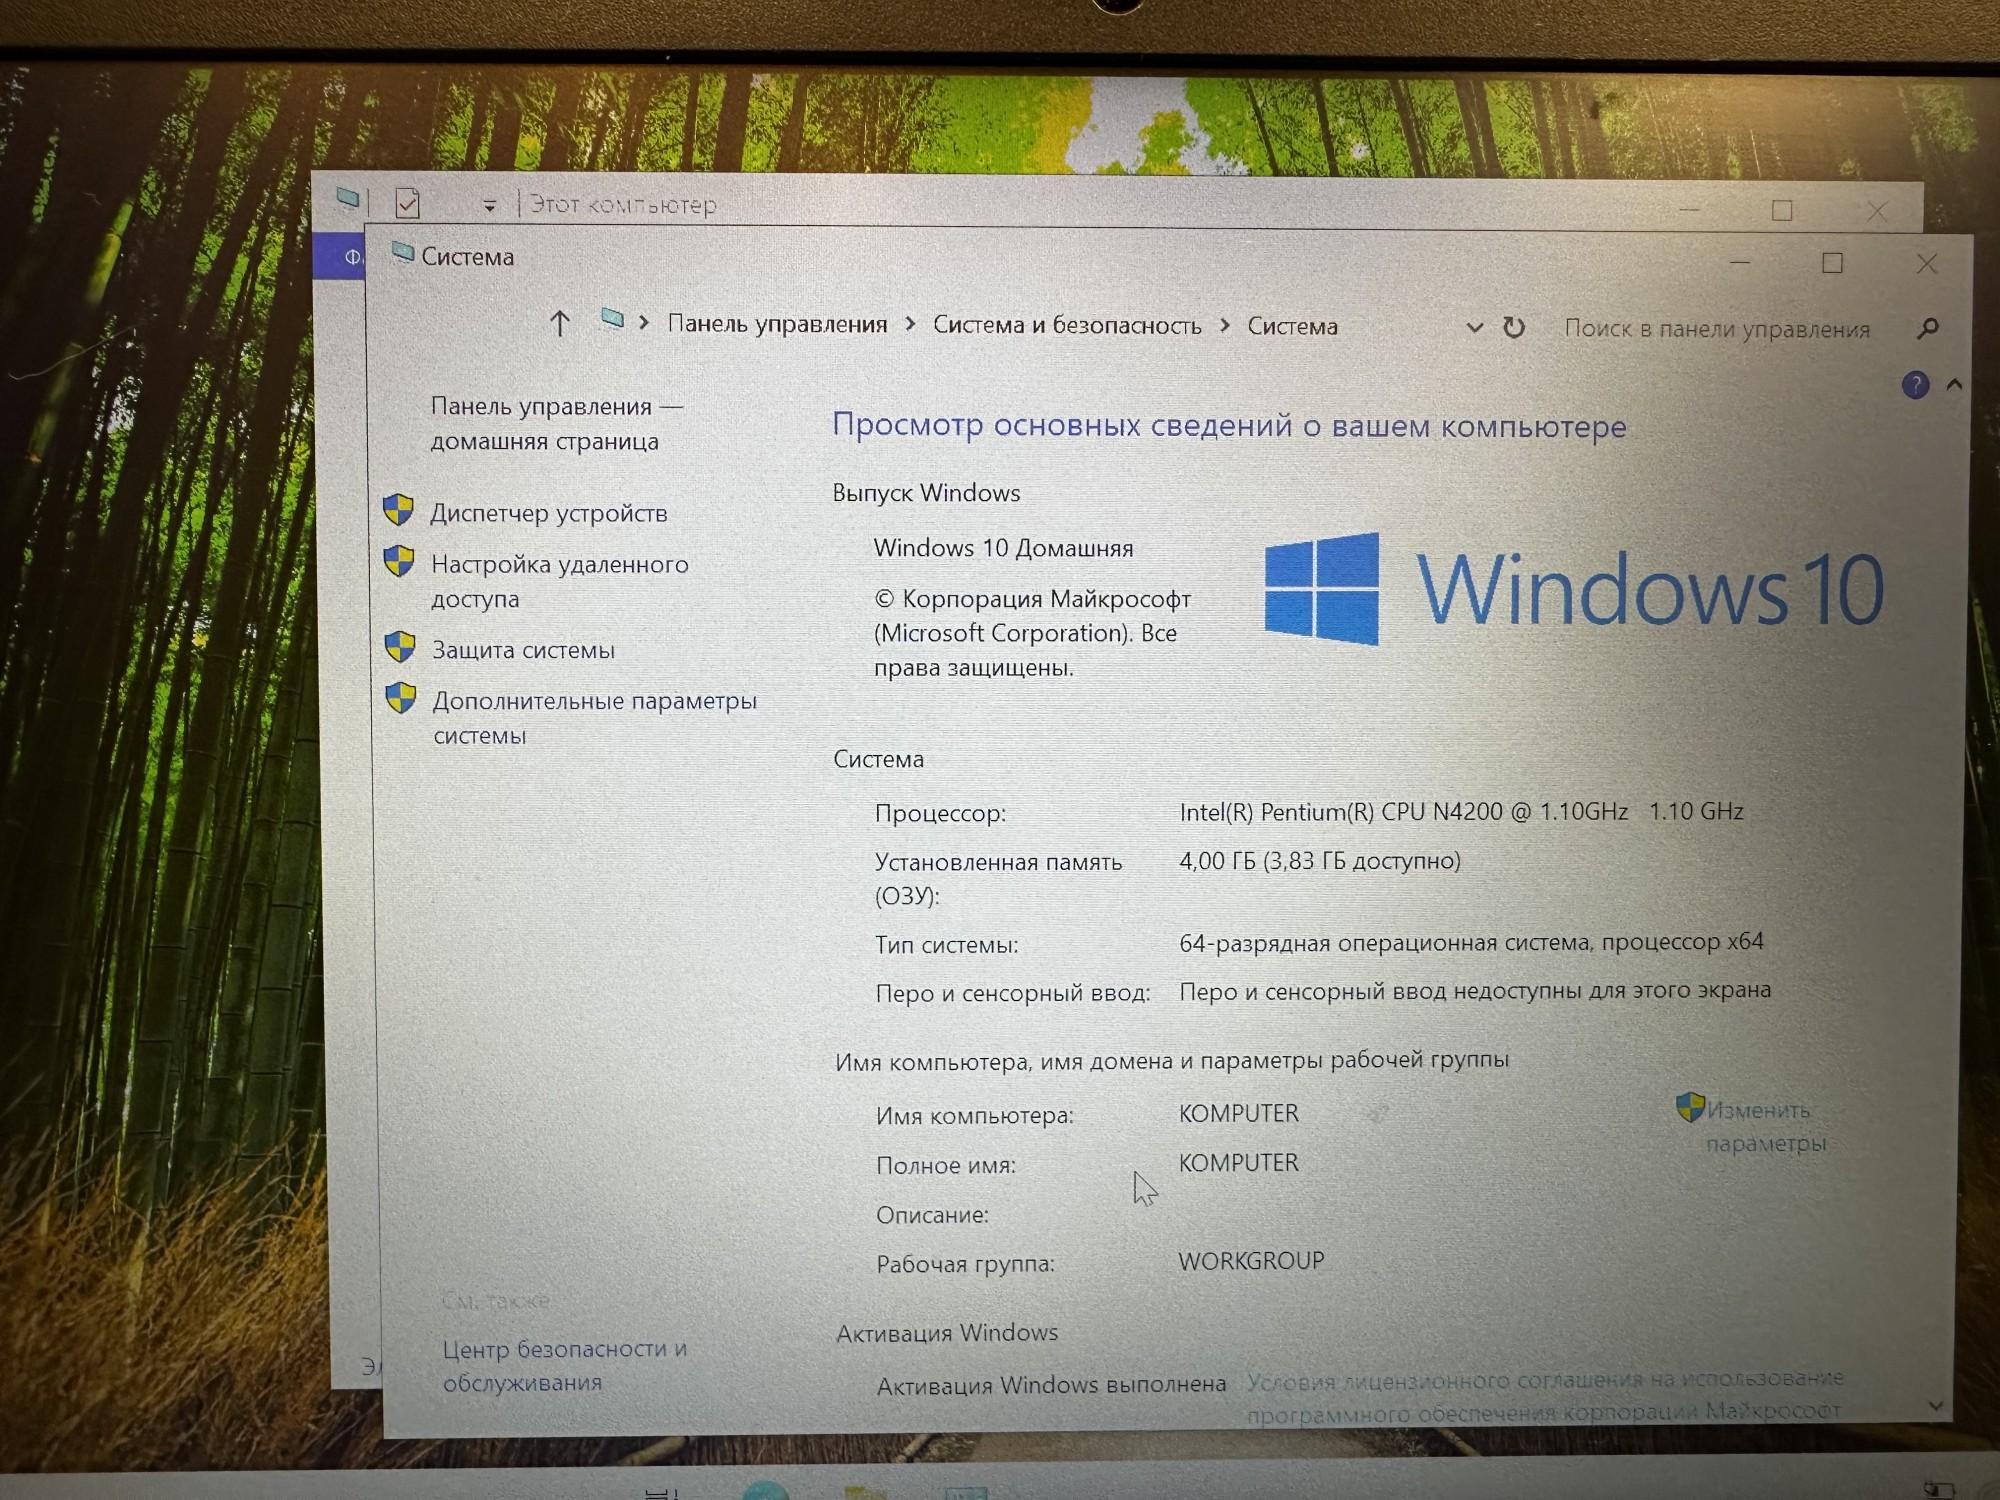Click KOMPUTER next to Полное имя
Screen dimensions: 2000x1500
[x=1238, y=1163]
